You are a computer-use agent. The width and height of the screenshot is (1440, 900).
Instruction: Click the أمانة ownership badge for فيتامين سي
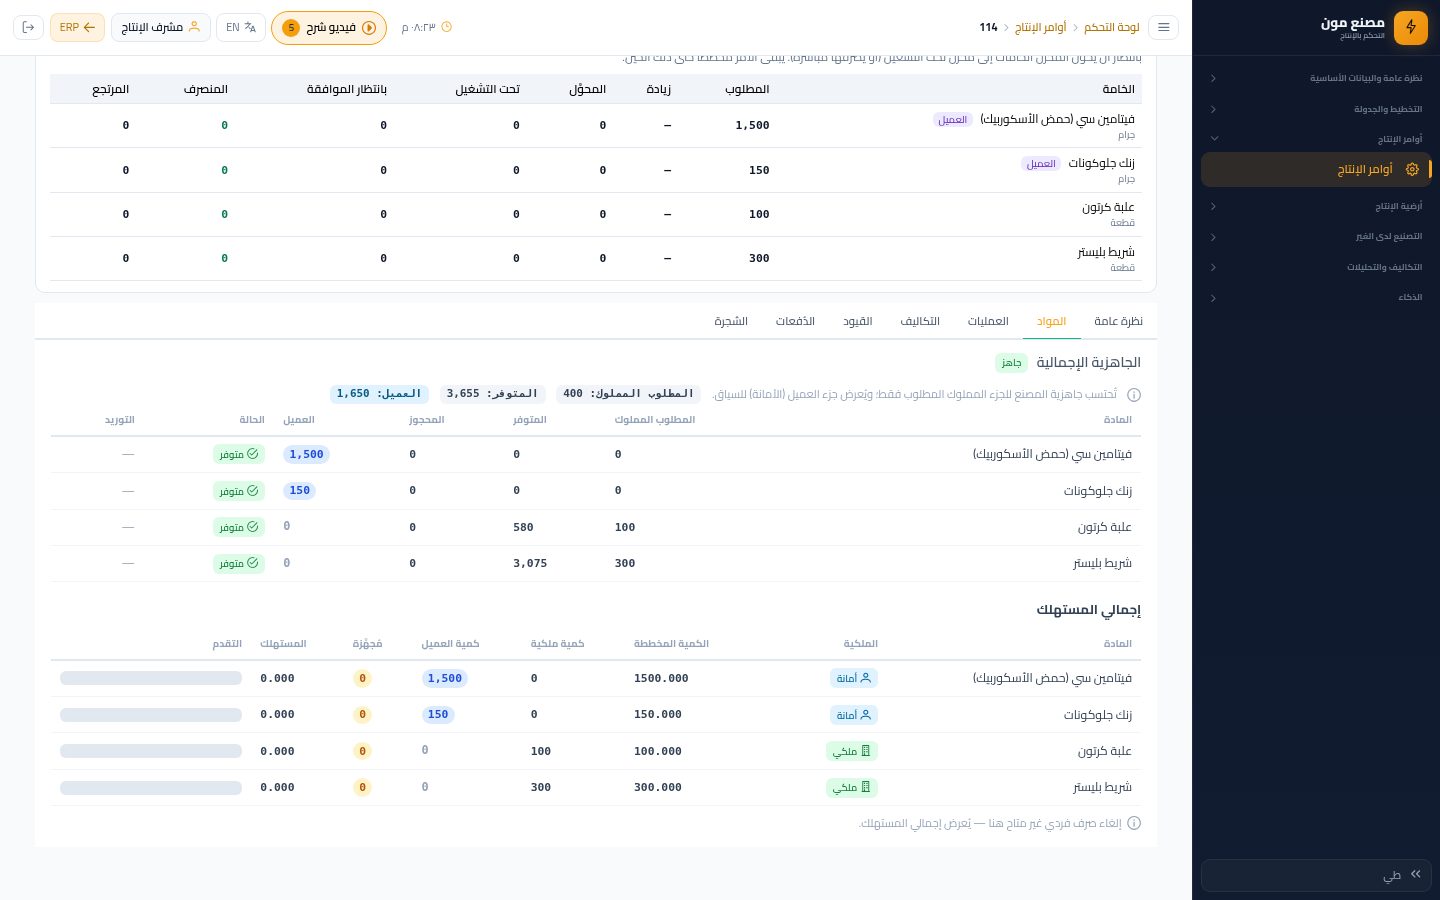tap(854, 678)
